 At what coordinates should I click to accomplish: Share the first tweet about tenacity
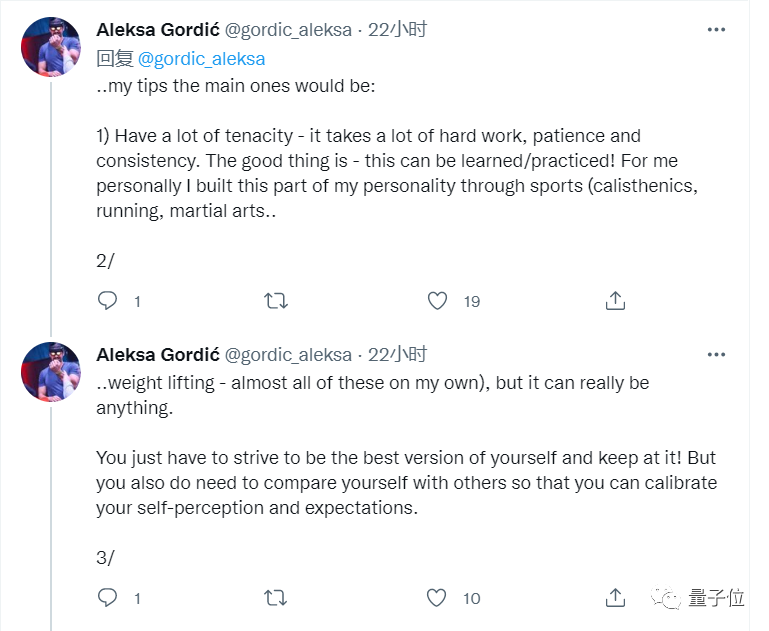point(616,300)
